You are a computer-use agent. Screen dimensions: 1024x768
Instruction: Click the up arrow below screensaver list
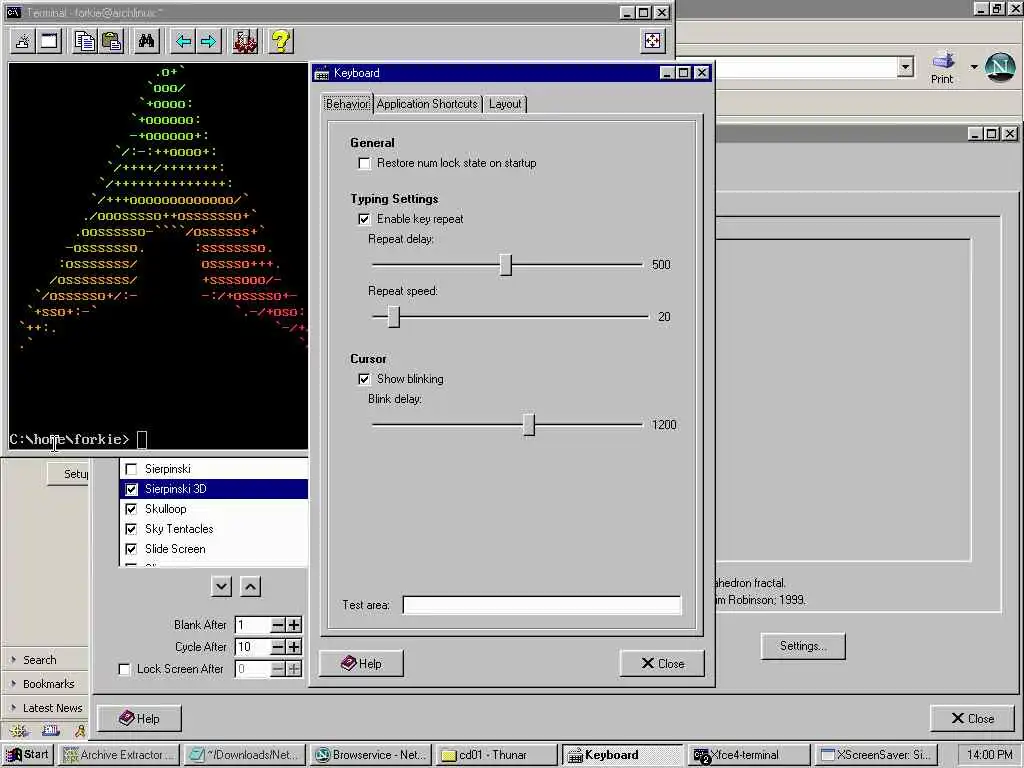250,586
